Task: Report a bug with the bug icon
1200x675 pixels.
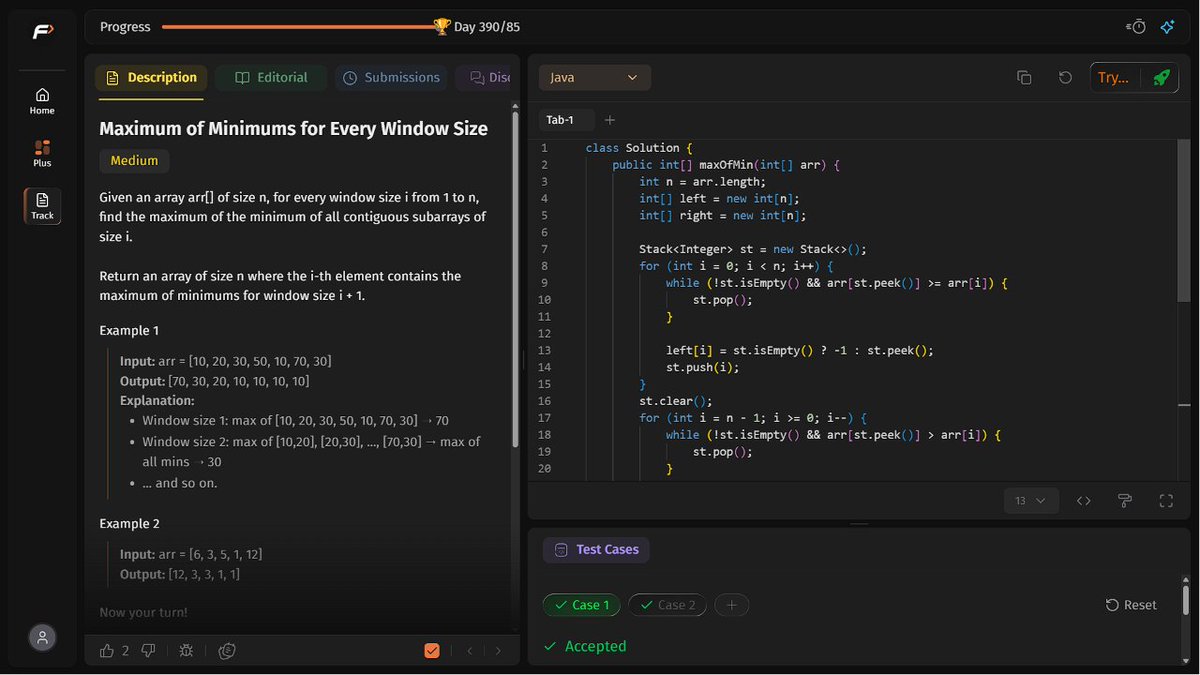Action: (x=186, y=650)
